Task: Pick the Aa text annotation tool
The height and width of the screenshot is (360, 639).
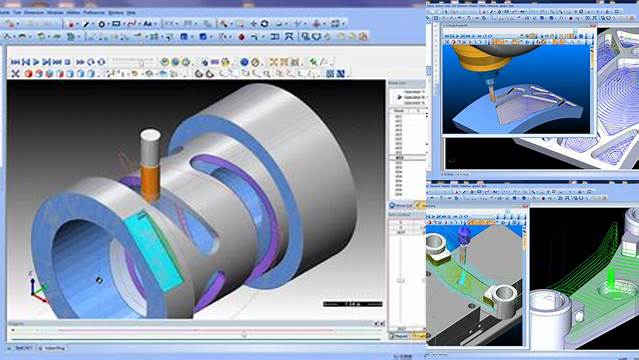Action: point(147,24)
